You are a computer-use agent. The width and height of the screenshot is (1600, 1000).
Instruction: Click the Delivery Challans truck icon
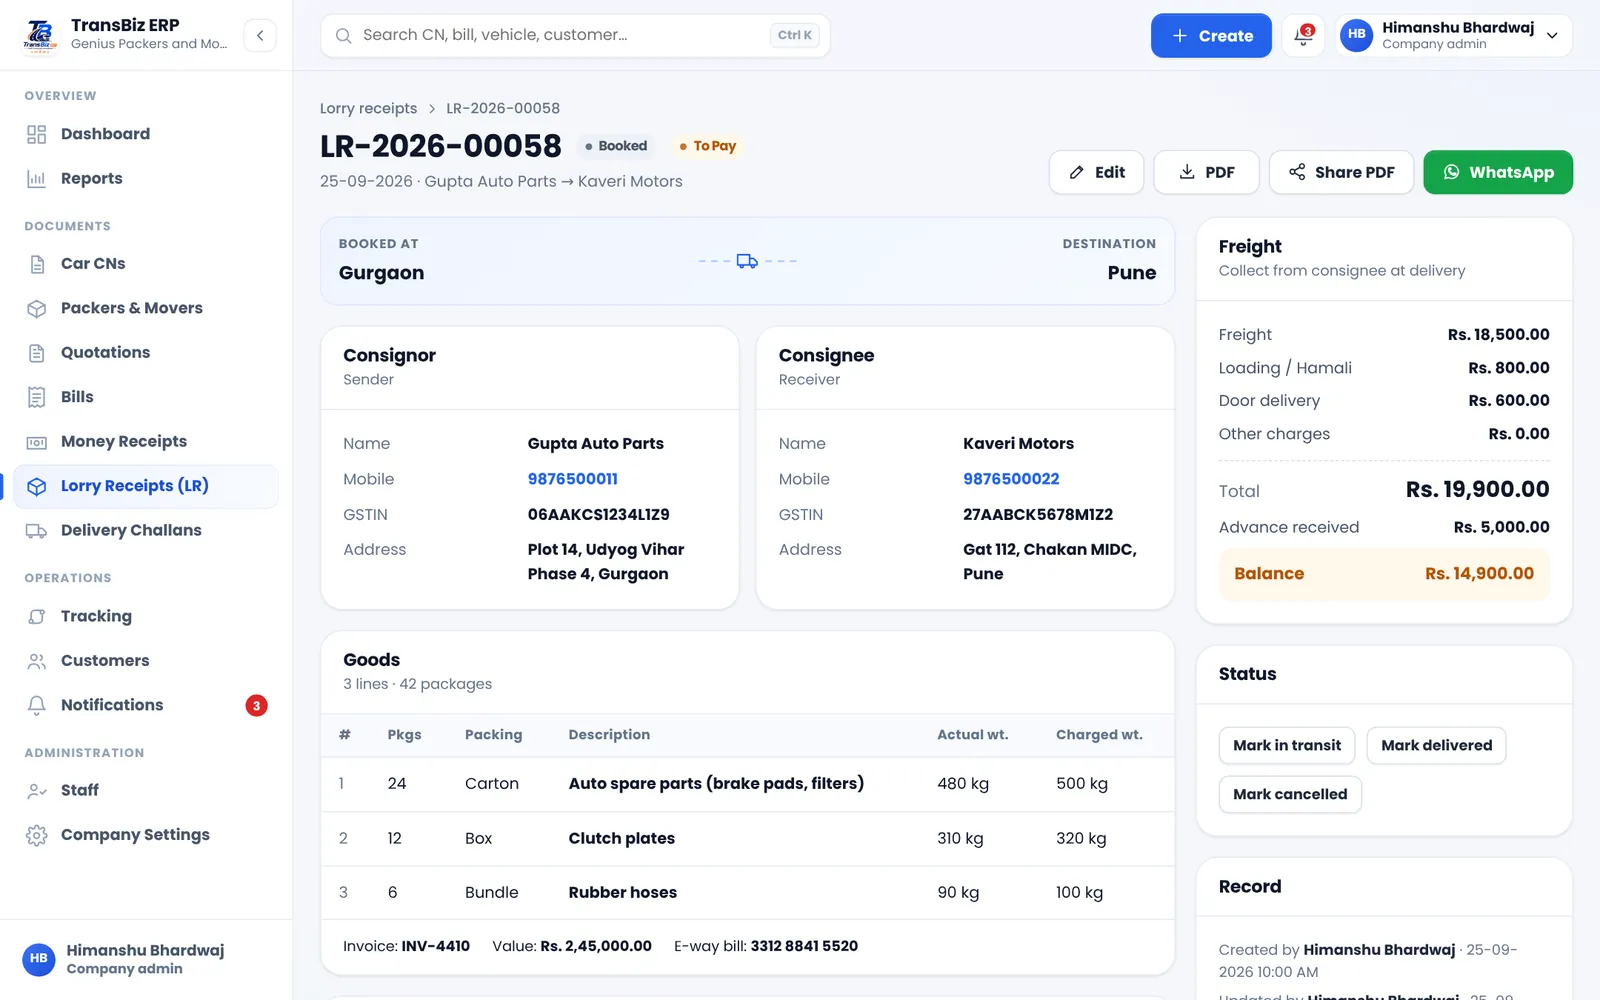[37, 531]
